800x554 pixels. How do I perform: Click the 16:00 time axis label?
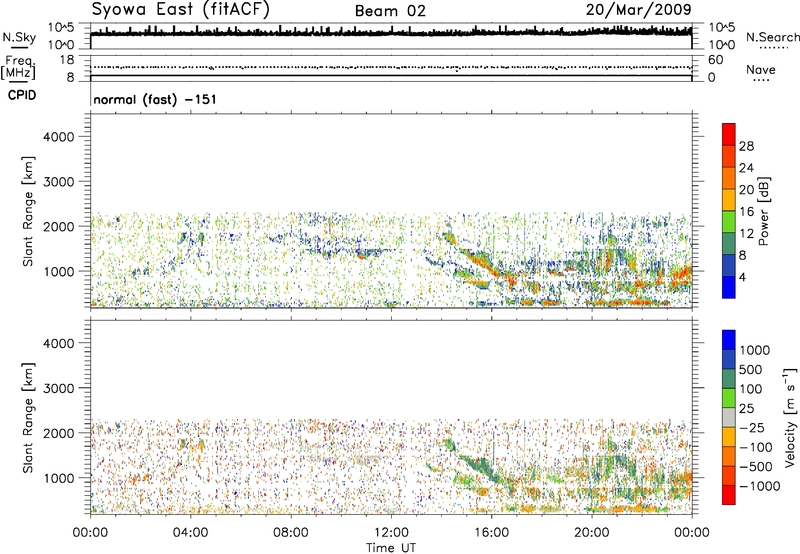point(491,533)
